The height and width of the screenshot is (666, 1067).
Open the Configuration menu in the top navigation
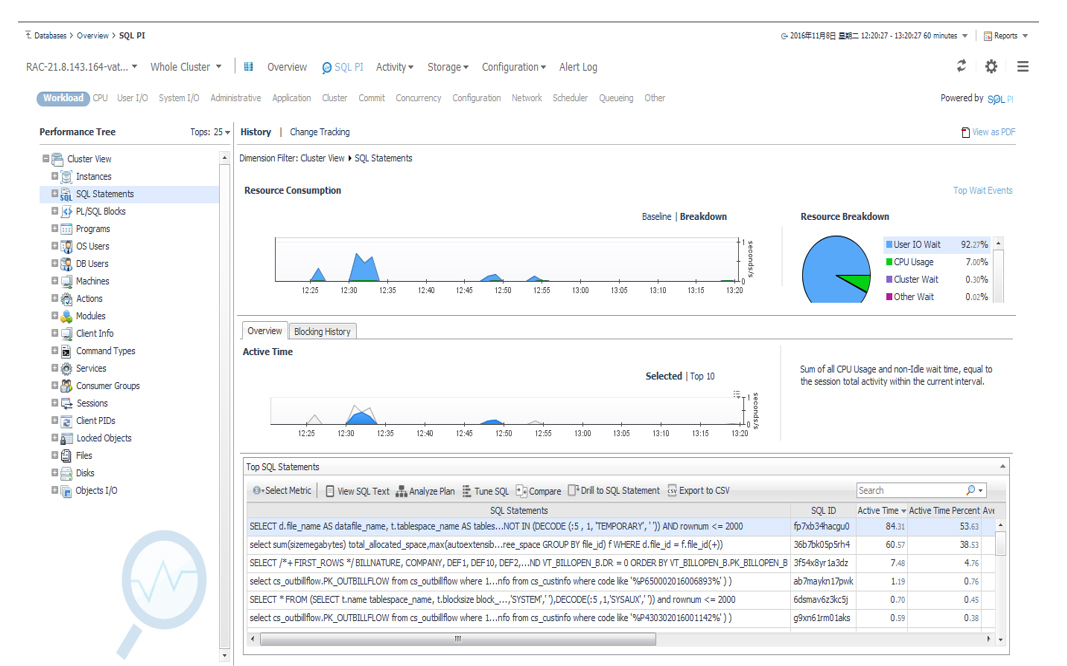coord(514,67)
